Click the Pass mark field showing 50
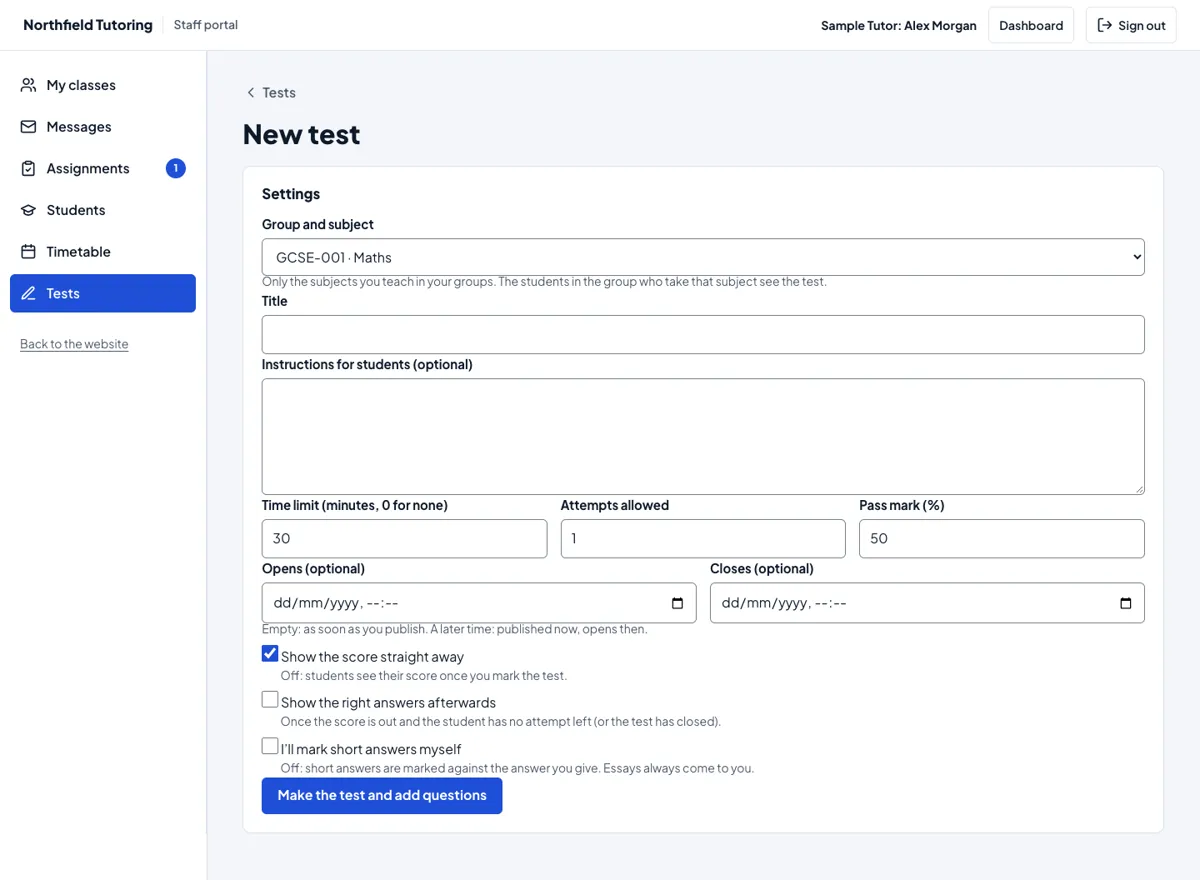The image size is (1200, 880). point(1002,538)
